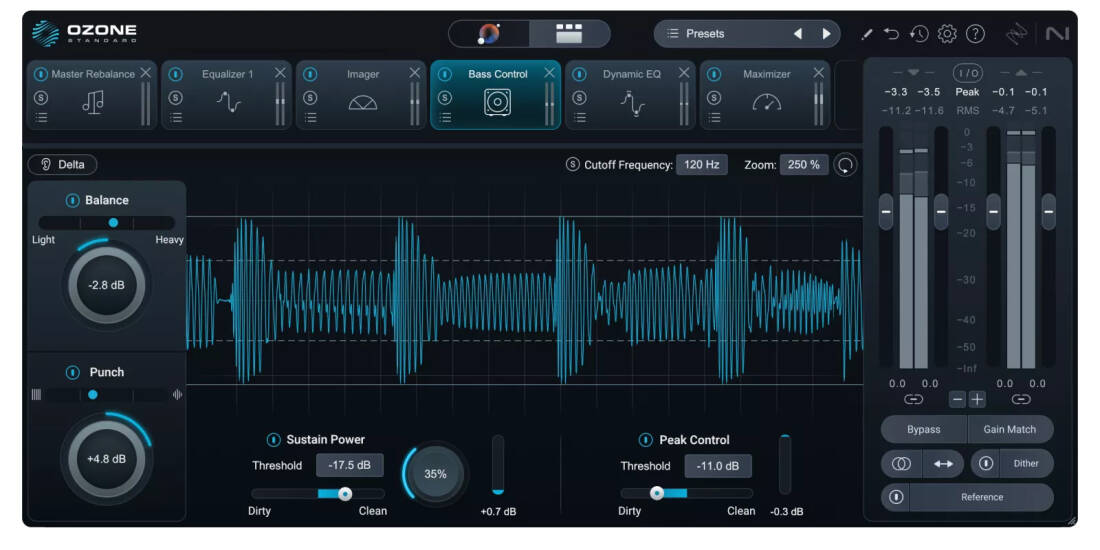The width and height of the screenshot is (1100, 550).
Task: Open the undo history clock icon
Action: [919, 34]
